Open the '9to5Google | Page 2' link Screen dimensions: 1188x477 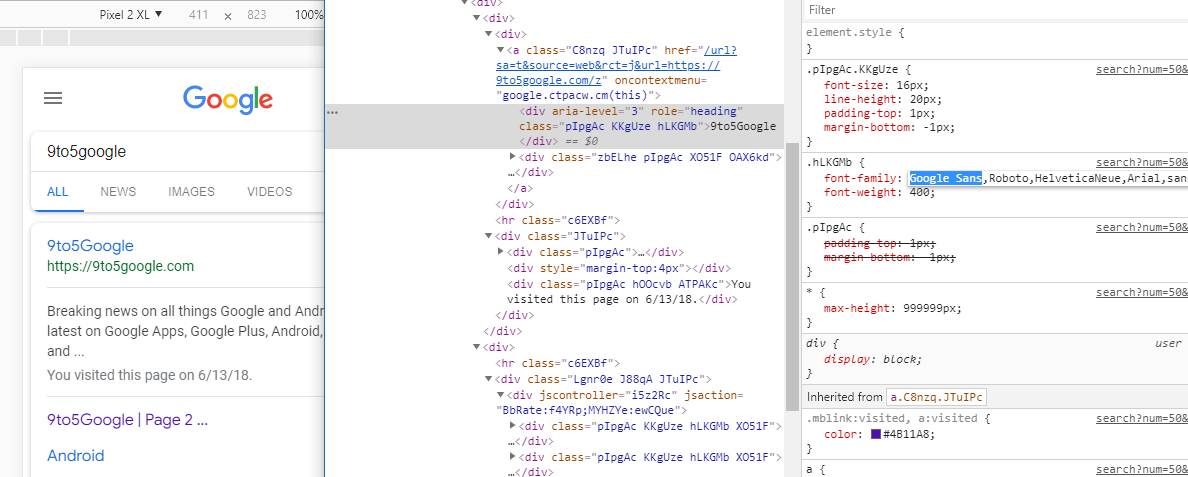point(127,420)
